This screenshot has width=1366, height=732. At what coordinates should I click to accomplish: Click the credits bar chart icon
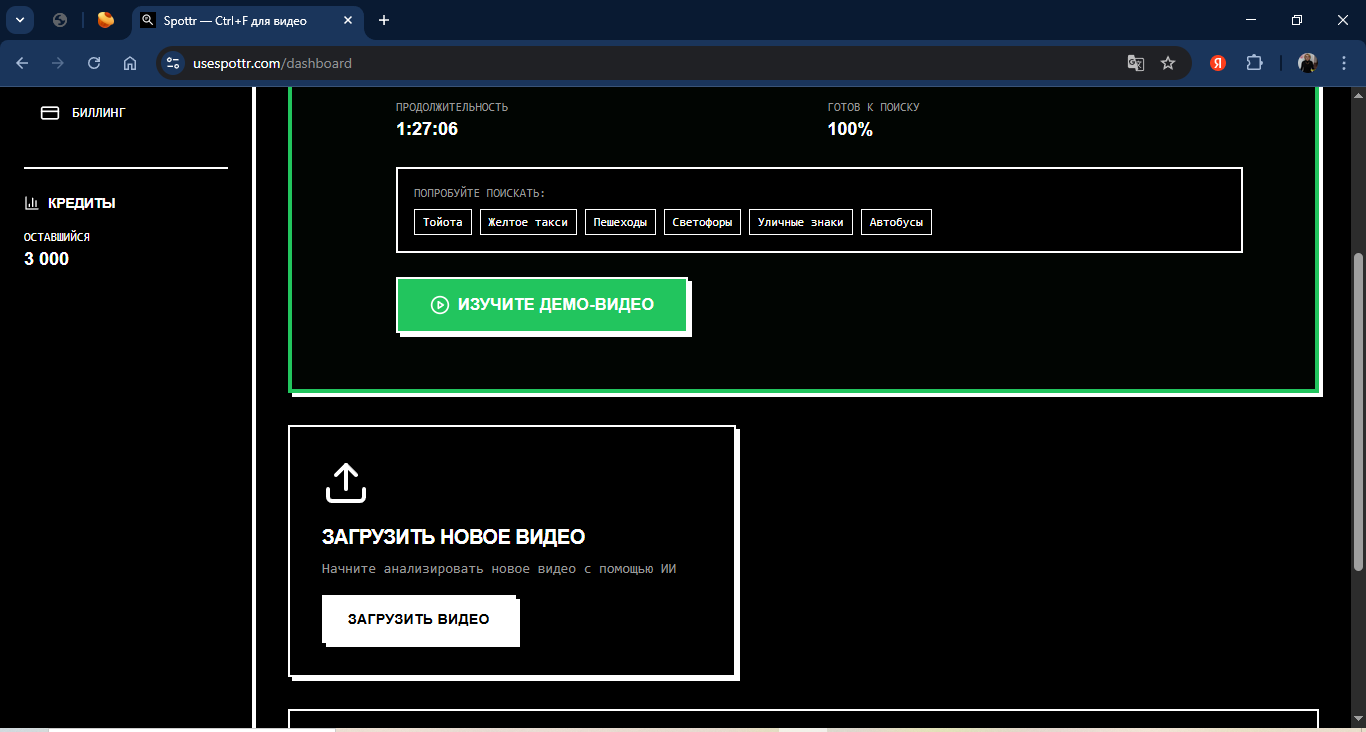[x=32, y=203]
